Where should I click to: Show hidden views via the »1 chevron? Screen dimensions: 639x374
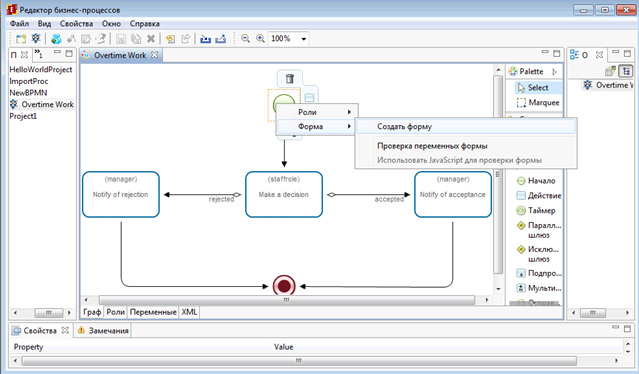tap(38, 53)
